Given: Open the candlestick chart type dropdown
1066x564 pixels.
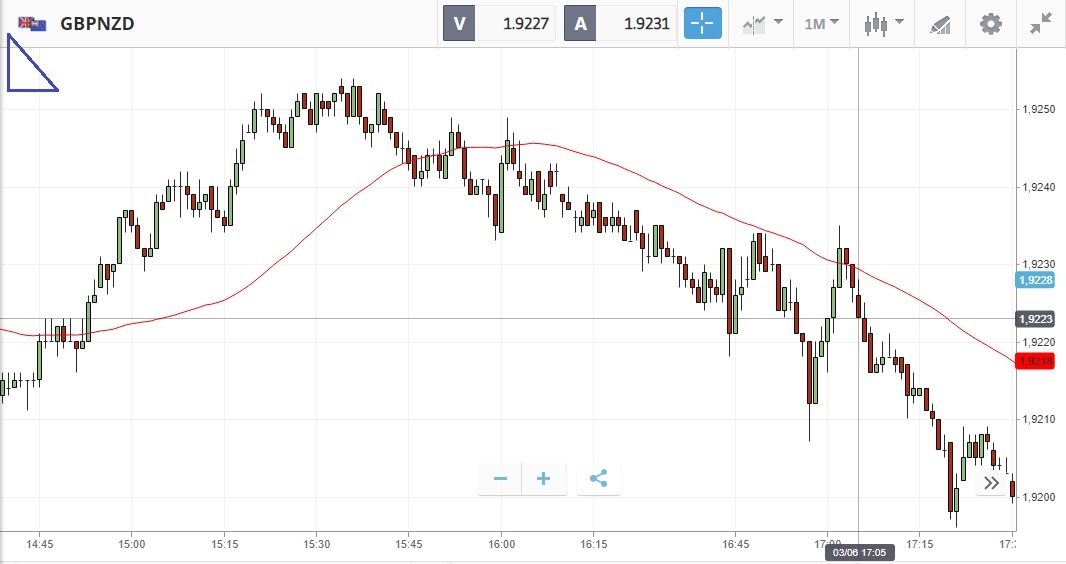Looking at the screenshot, I should pos(884,23).
